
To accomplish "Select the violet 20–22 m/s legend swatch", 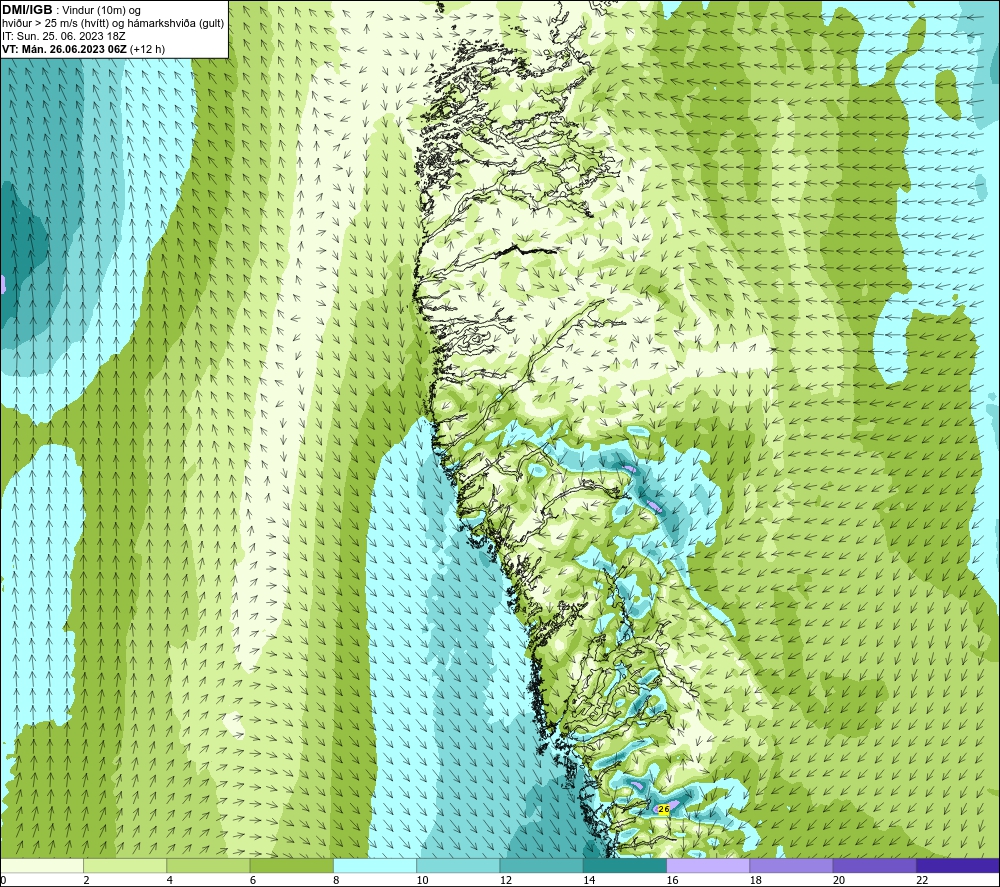I will coord(874,865).
